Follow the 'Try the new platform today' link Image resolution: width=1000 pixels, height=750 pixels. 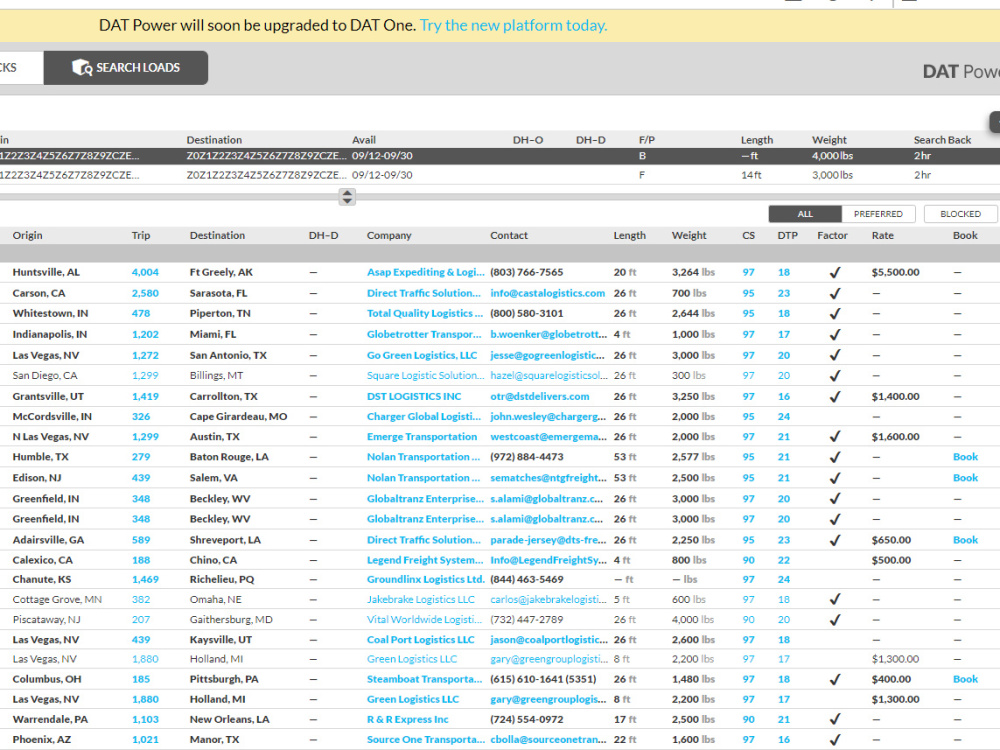point(513,26)
